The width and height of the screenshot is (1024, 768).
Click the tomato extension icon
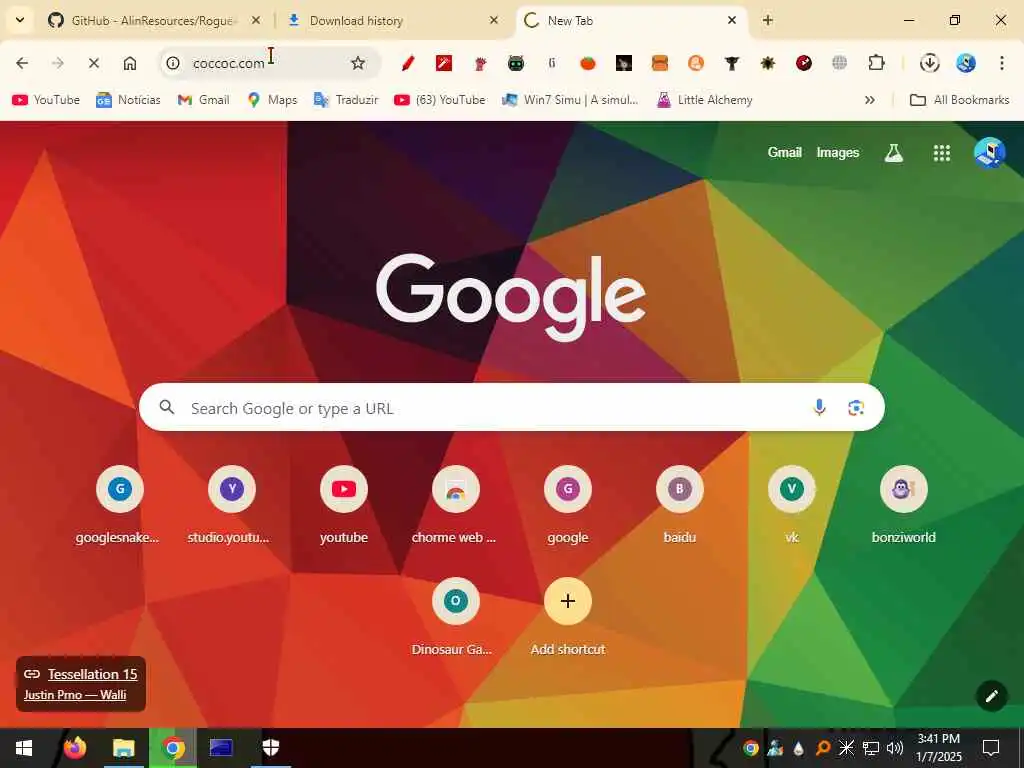[588, 63]
